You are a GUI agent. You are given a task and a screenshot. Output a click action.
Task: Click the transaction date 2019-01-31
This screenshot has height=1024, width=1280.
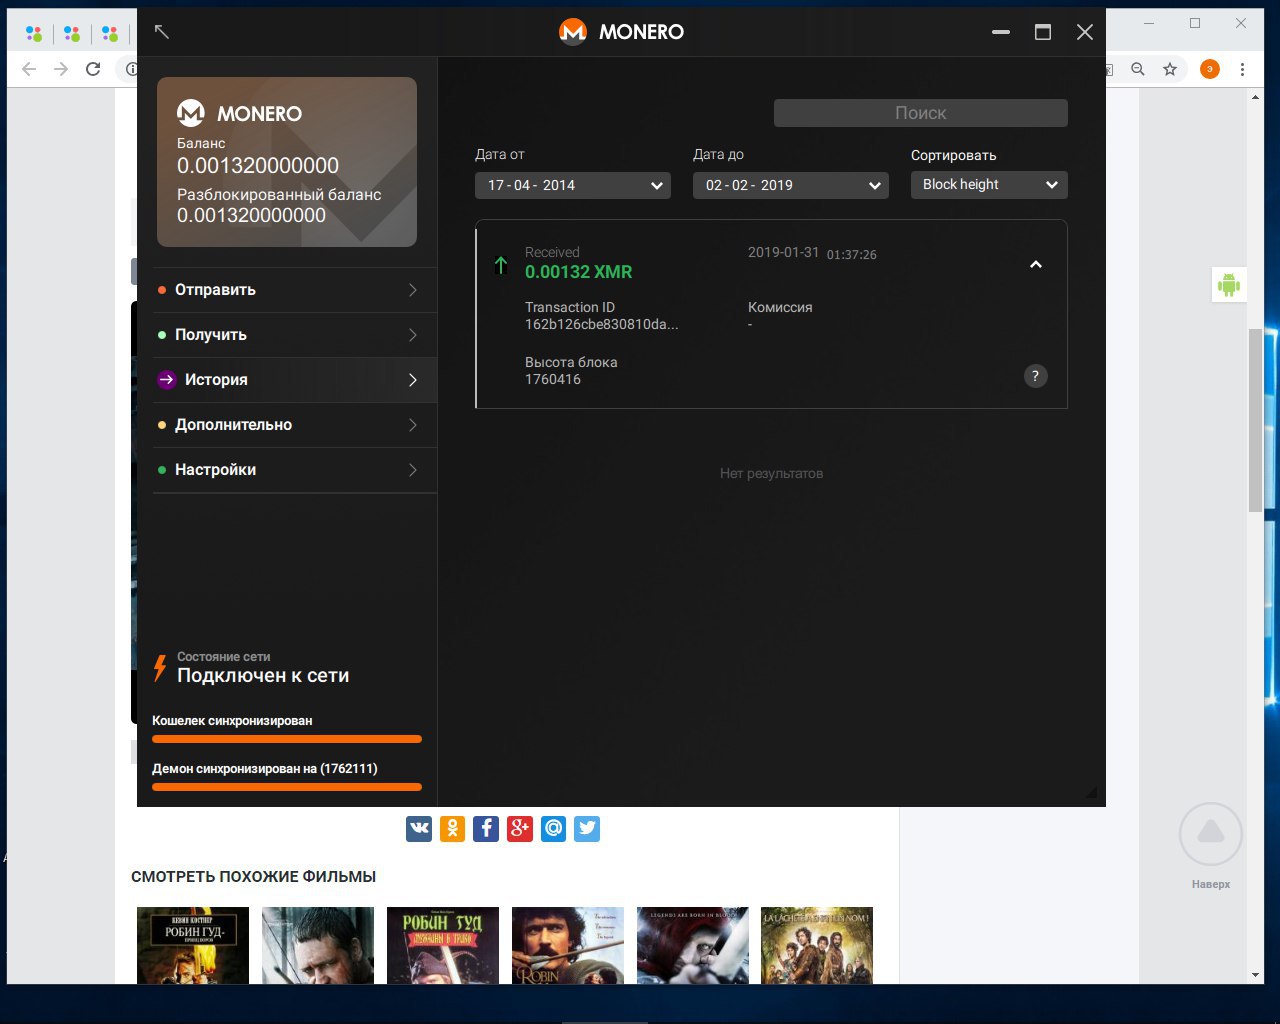click(783, 253)
